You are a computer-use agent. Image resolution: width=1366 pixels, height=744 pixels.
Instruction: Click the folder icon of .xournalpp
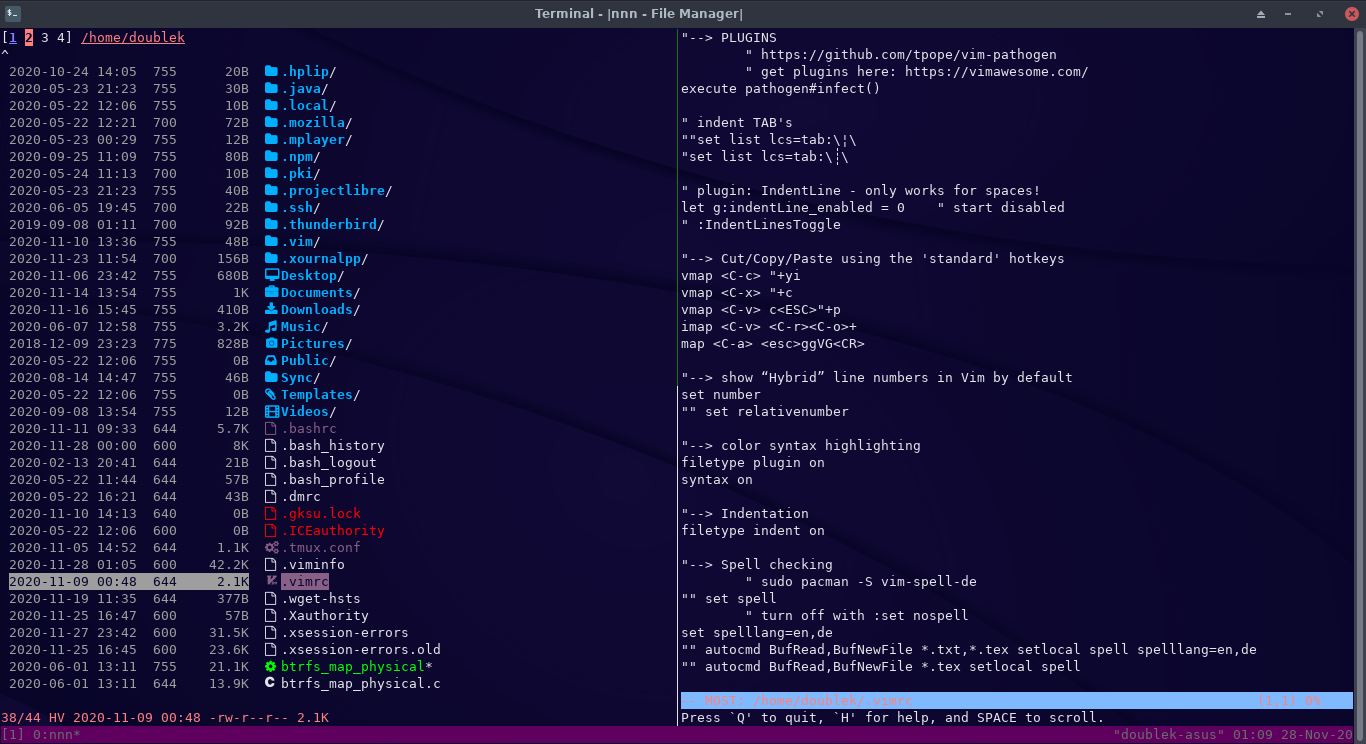tap(271, 259)
